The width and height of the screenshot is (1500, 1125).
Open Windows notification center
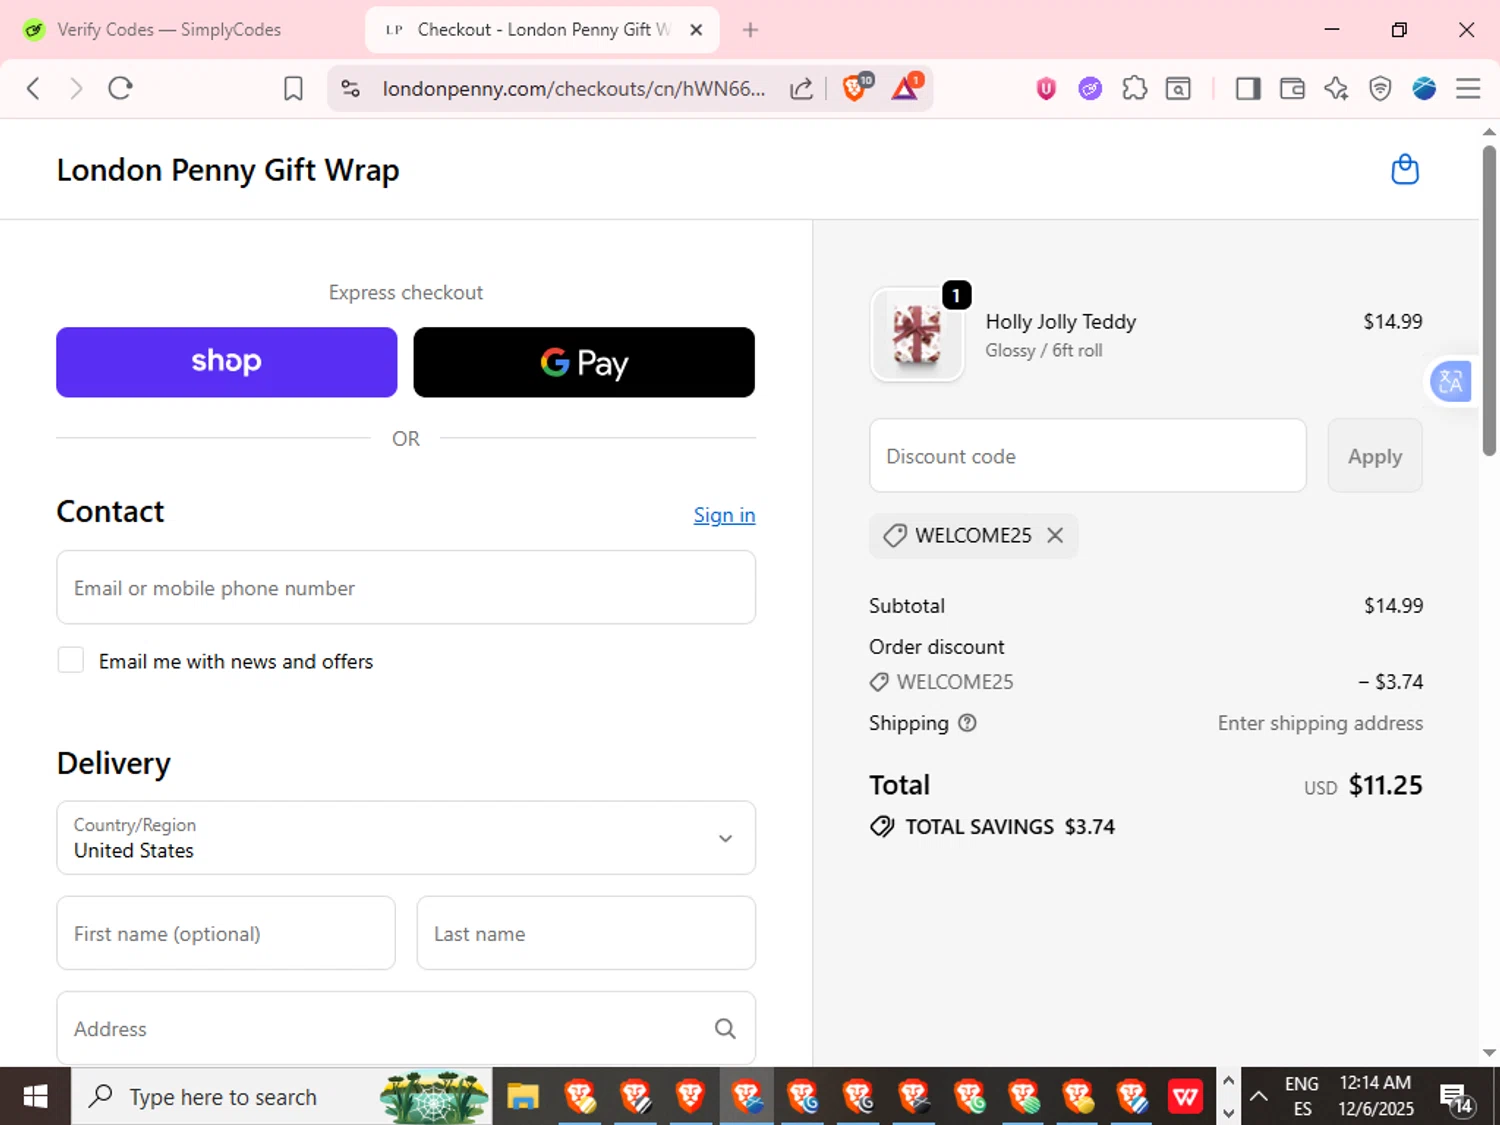click(1456, 1098)
